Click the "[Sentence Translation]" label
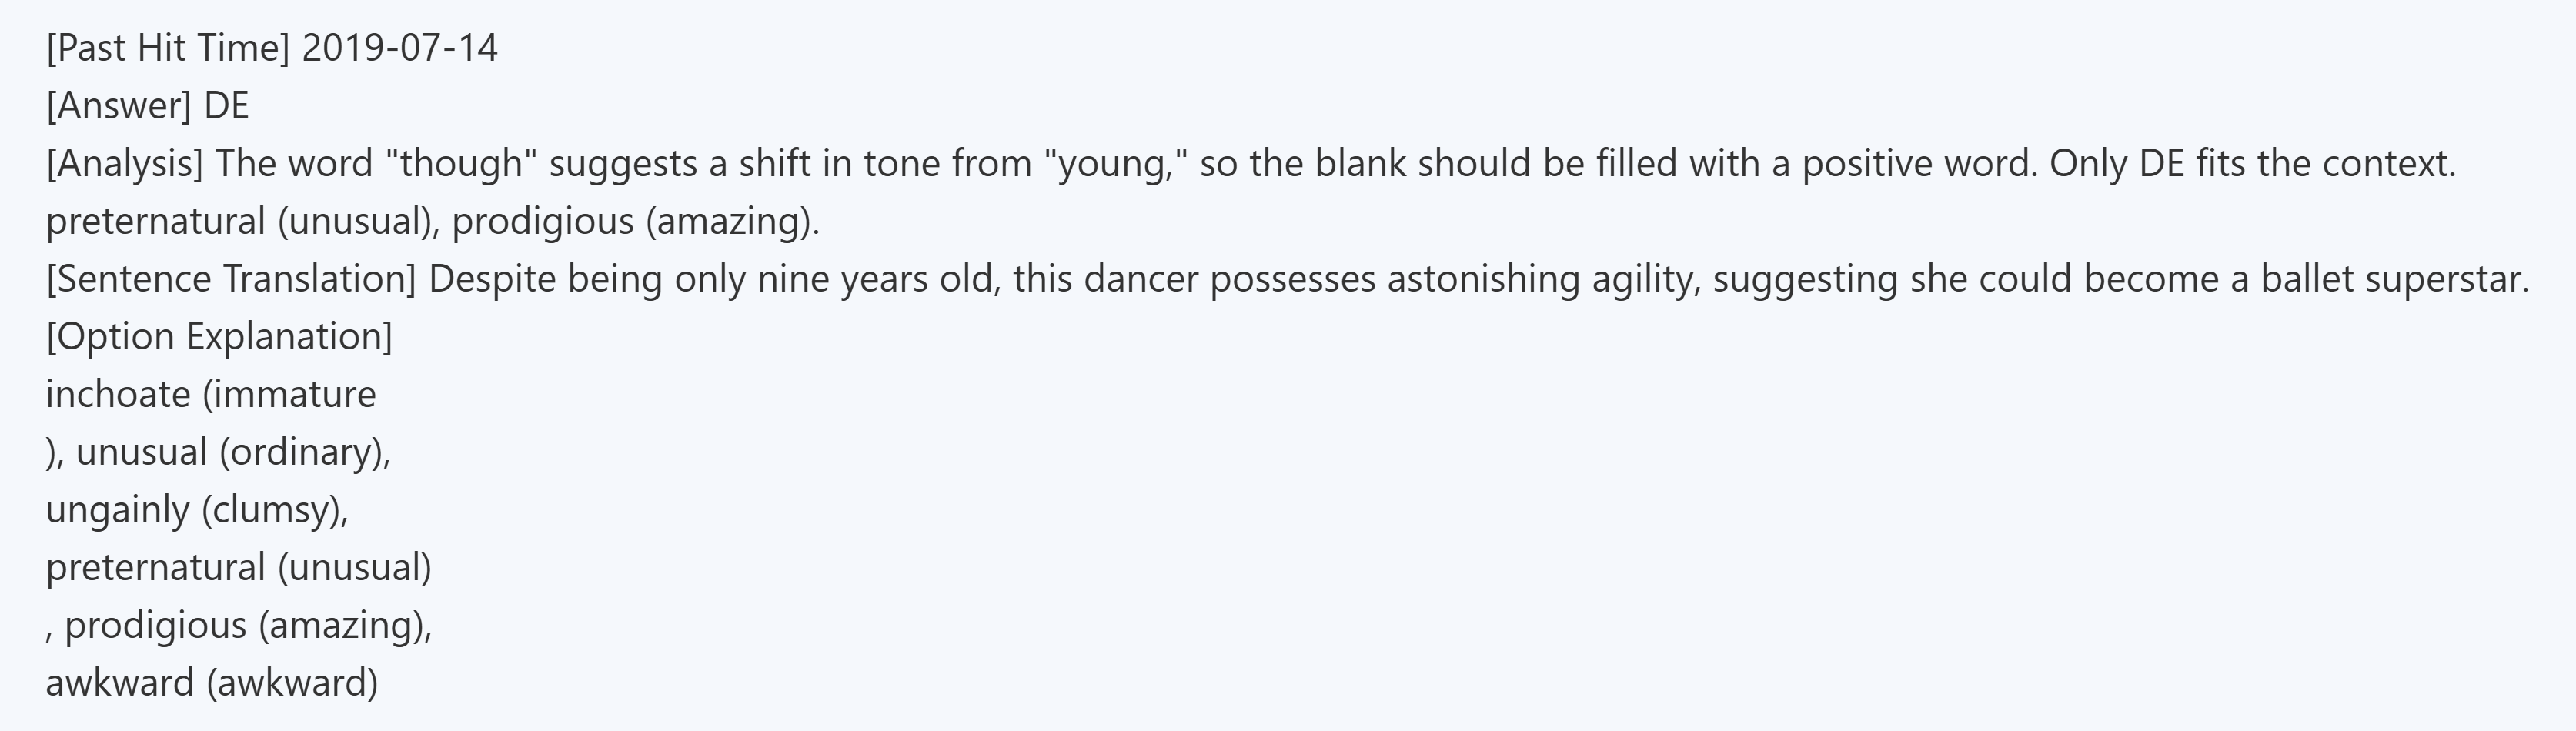 (x=231, y=279)
